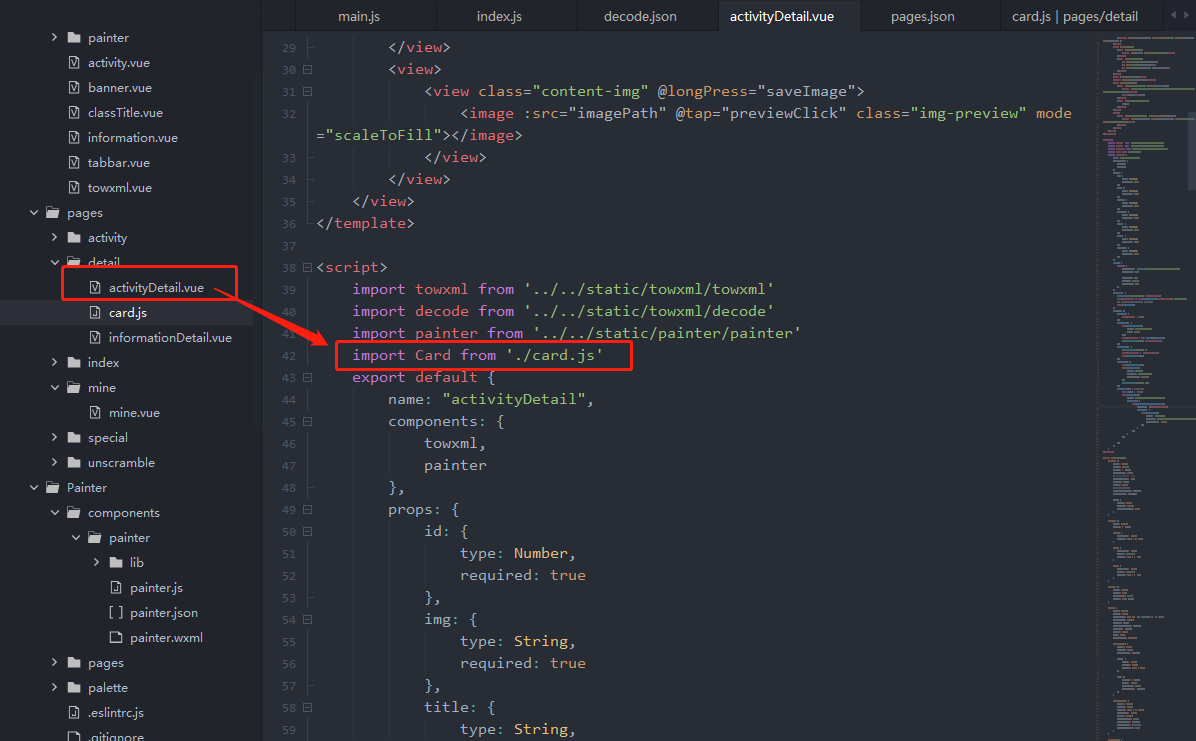
Task: Expand the lib folder chevron
Action: pos(96,562)
